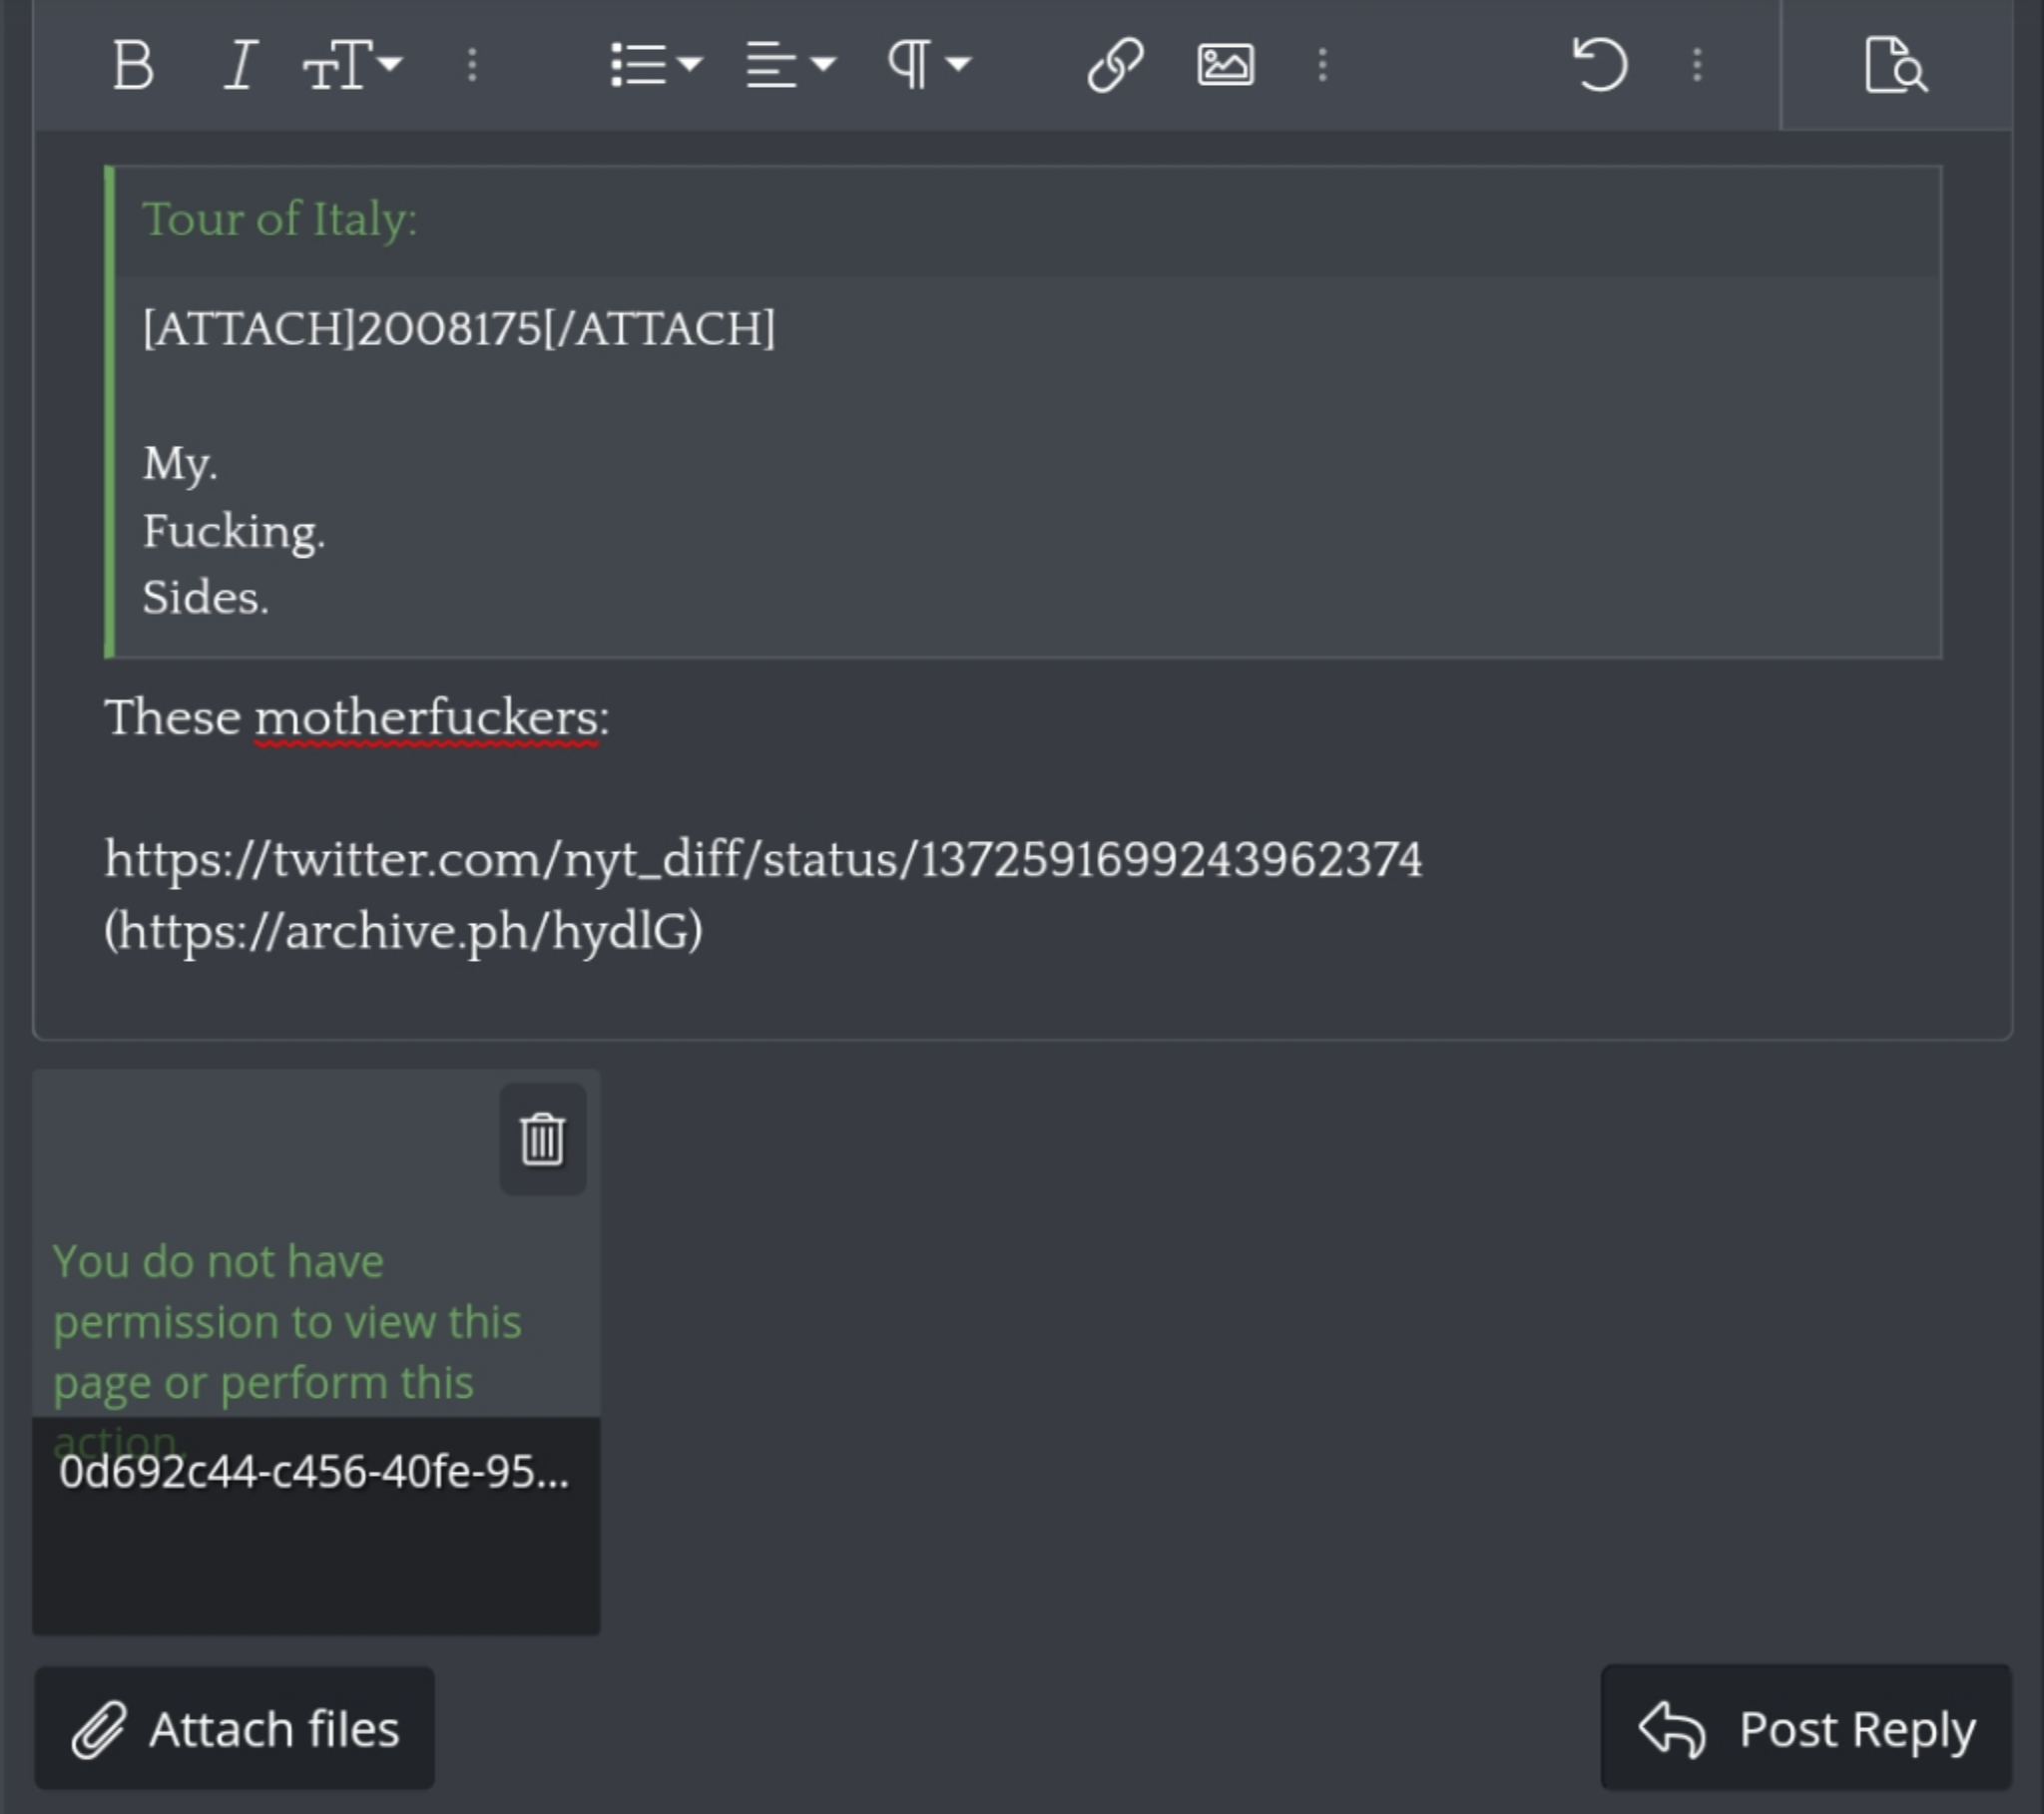This screenshot has height=1814, width=2044.
Task: Toggle bold formatting
Action: 133,66
